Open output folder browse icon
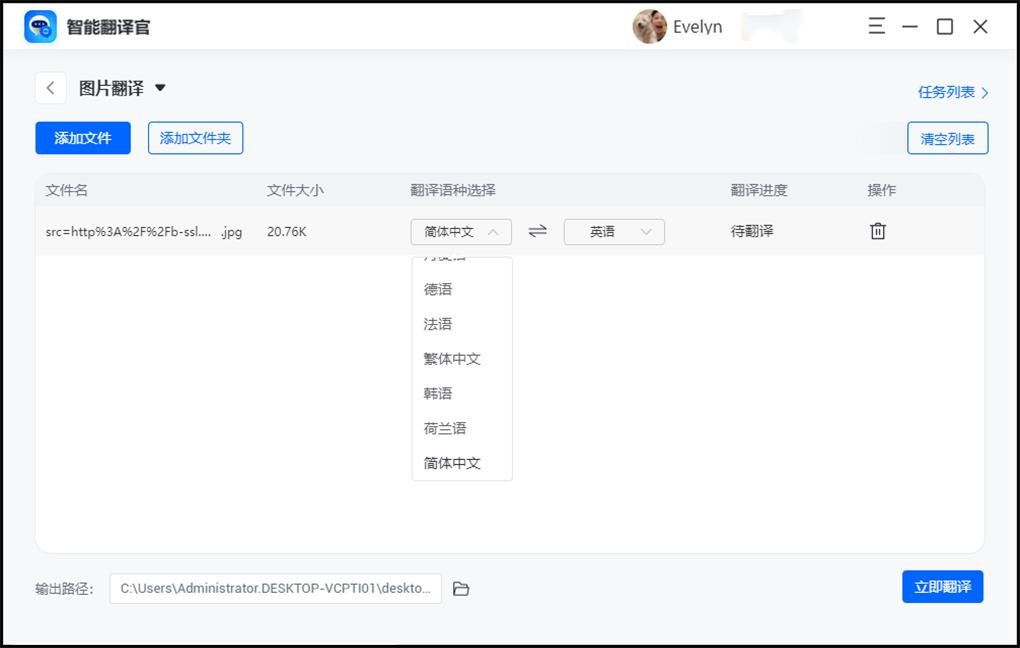Image resolution: width=1020 pixels, height=648 pixels. pyautogui.click(x=461, y=589)
